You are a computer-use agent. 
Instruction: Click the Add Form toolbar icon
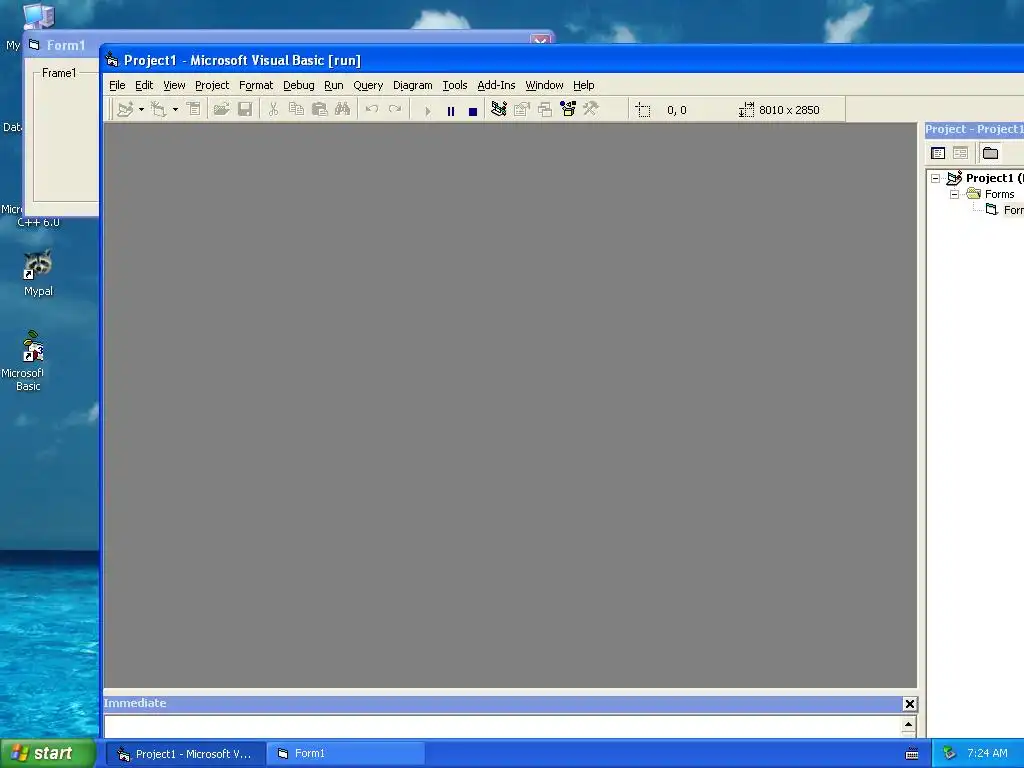point(159,110)
